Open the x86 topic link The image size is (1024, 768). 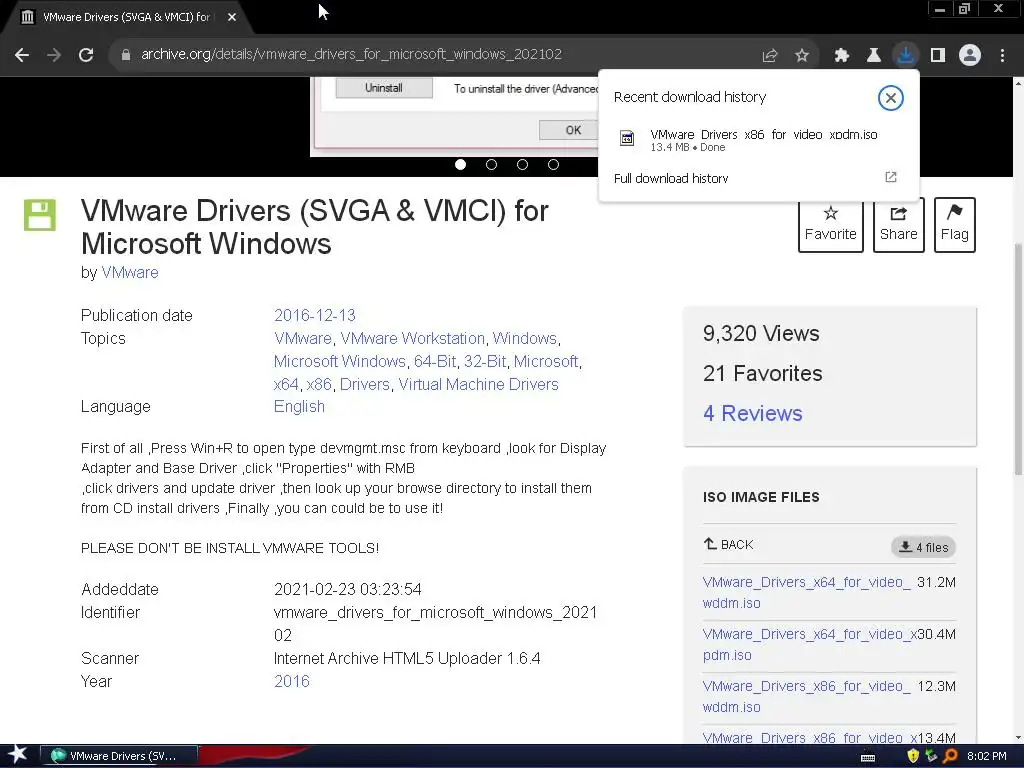(x=319, y=384)
